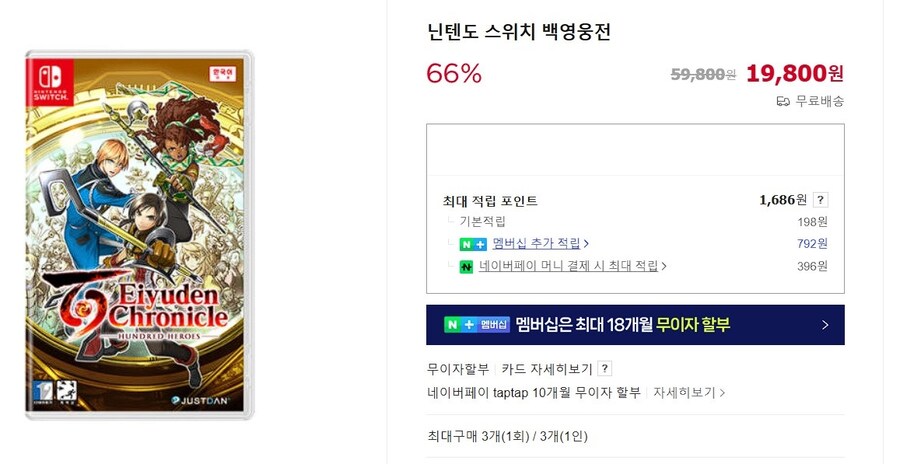Click the green Naver Pay icon

pyautogui.click(x=466, y=267)
